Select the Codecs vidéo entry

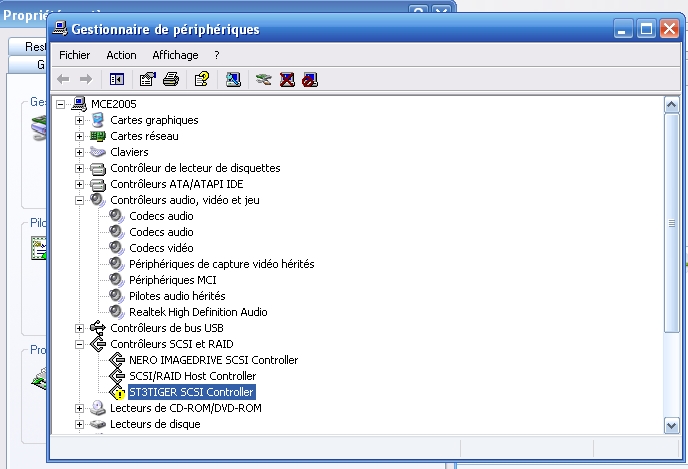[x=161, y=248]
